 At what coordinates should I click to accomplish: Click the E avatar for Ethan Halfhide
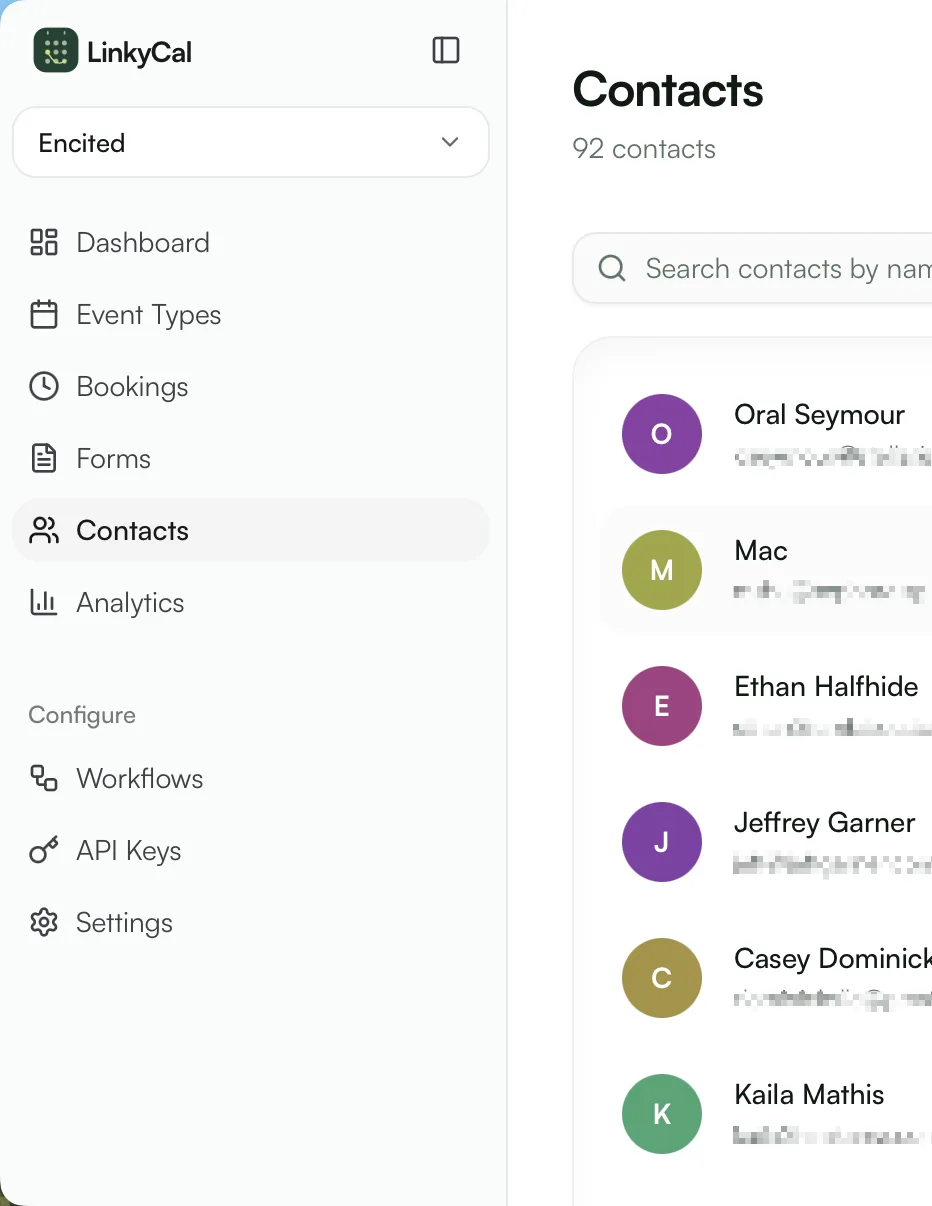pos(661,706)
